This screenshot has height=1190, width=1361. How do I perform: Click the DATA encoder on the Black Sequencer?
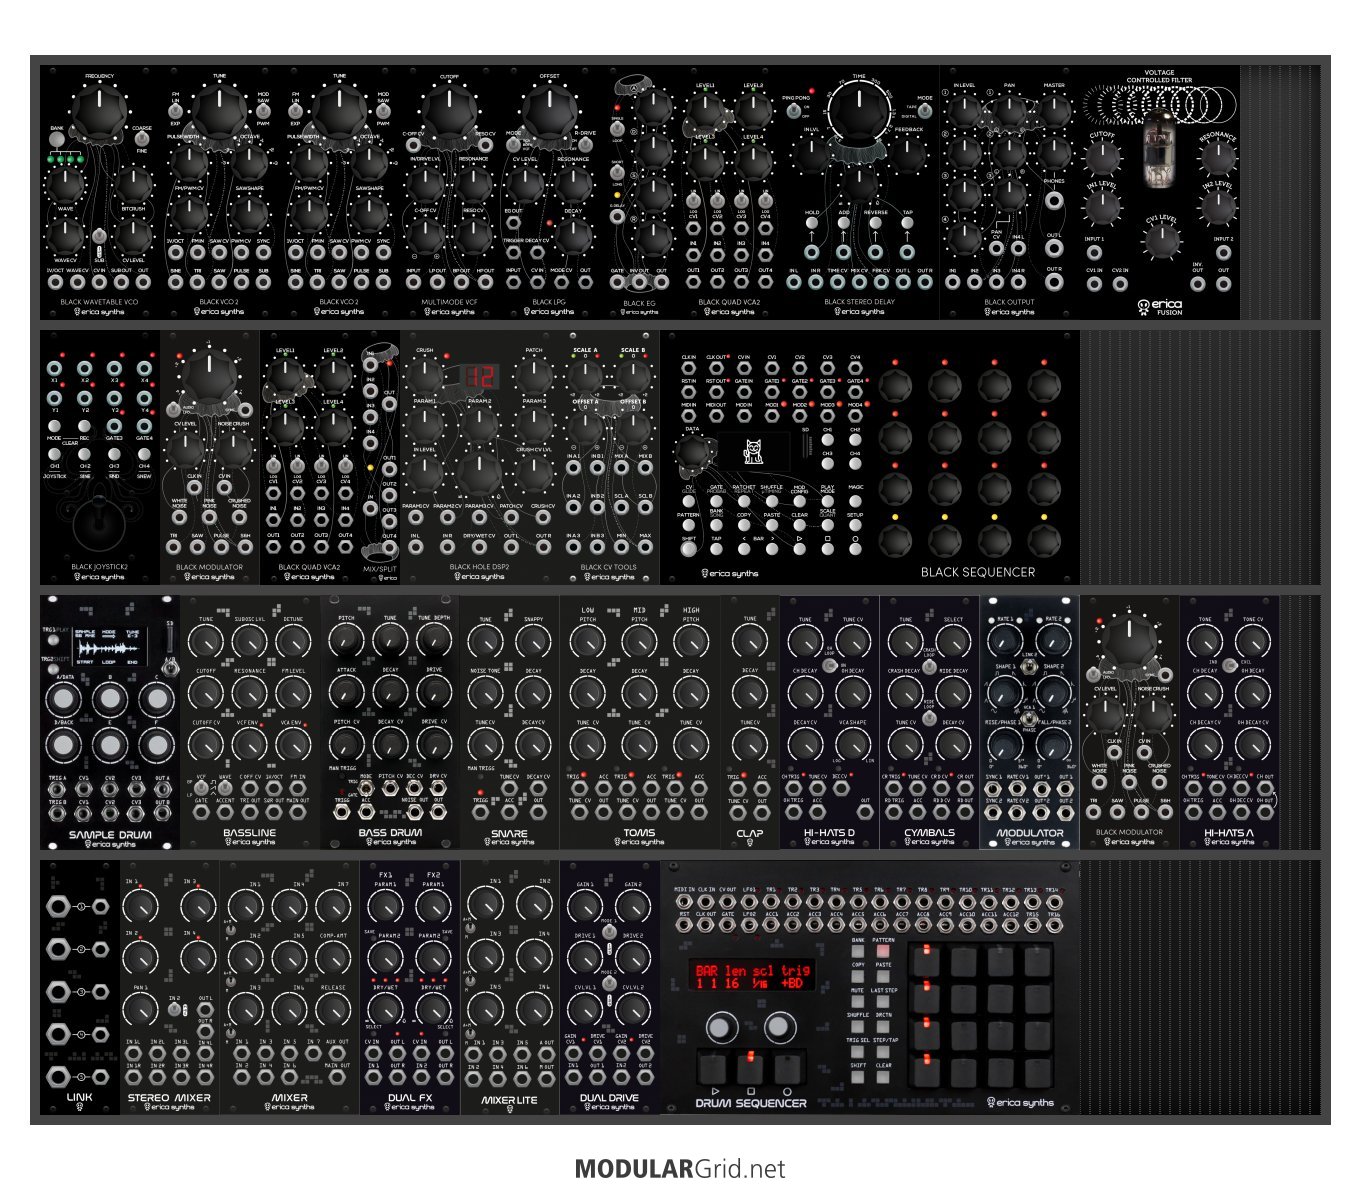pyautogui.click(x=692, y=453)
